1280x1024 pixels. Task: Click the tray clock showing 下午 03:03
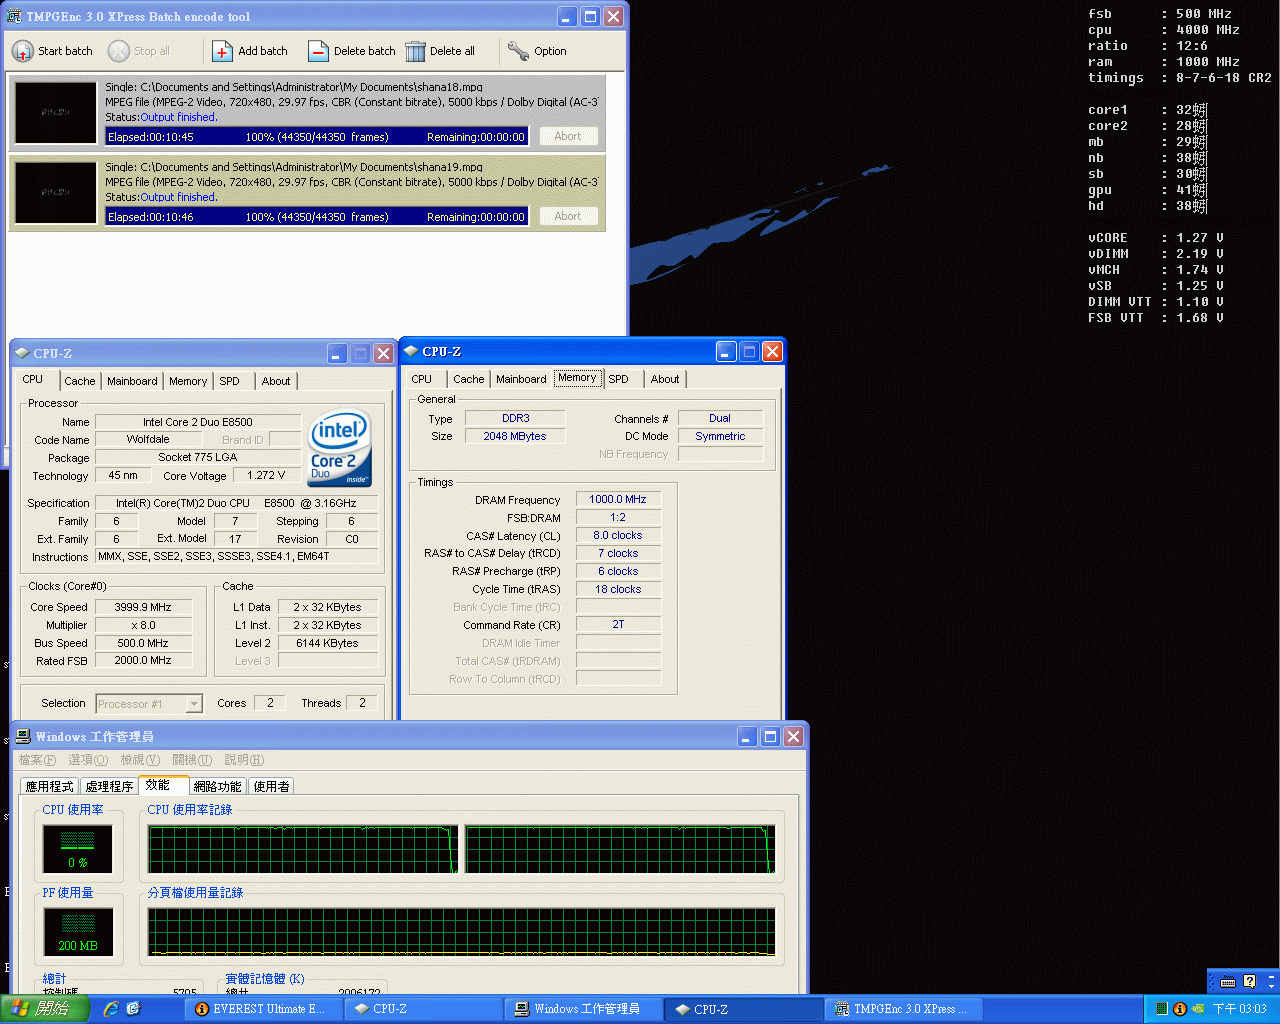[x=1239, y=1009]
